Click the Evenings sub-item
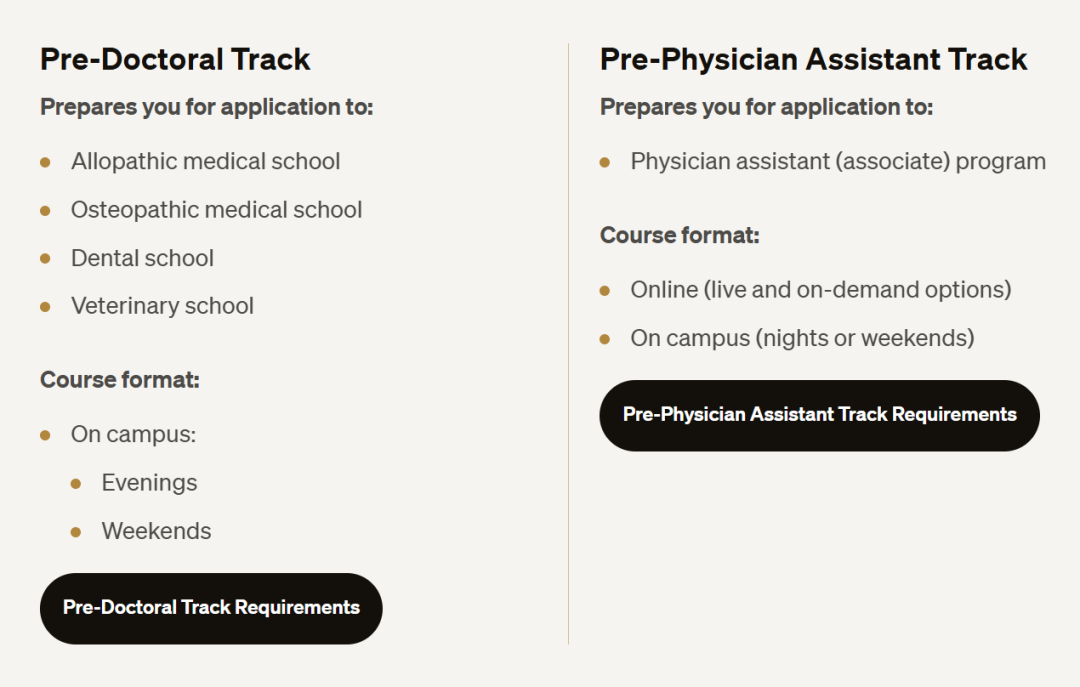 (x=149, y=482)
